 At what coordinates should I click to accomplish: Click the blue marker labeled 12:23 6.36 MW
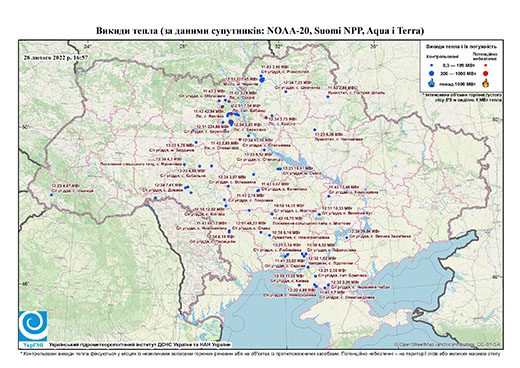[314, 130]
